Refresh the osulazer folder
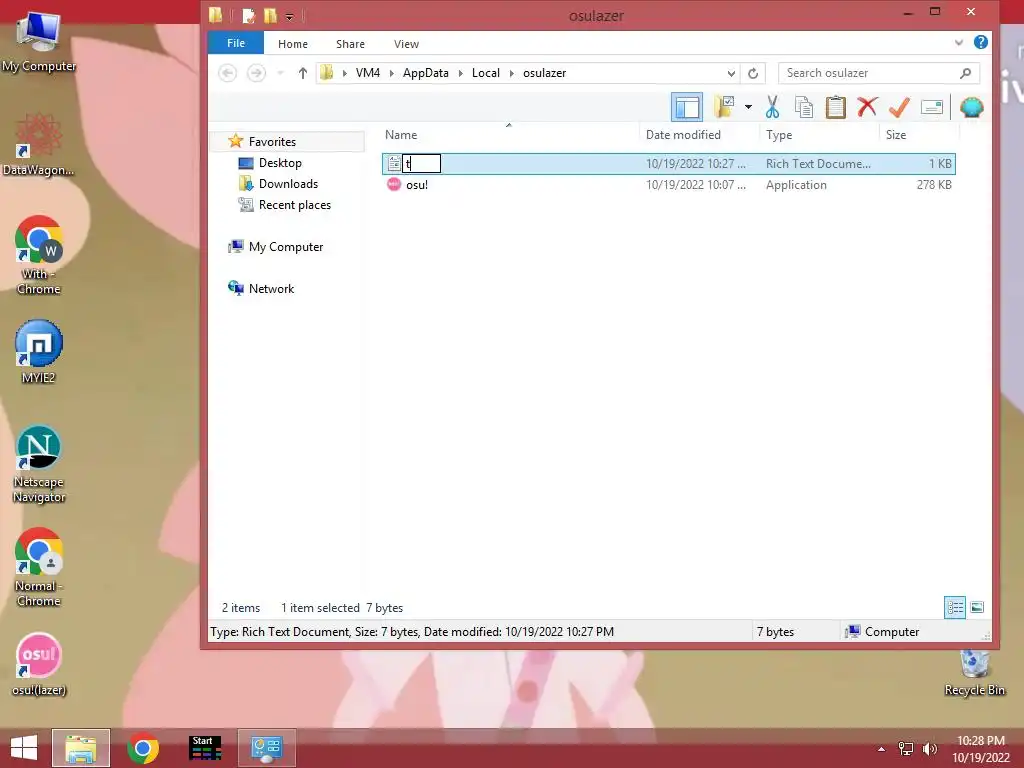 point(753,73)
